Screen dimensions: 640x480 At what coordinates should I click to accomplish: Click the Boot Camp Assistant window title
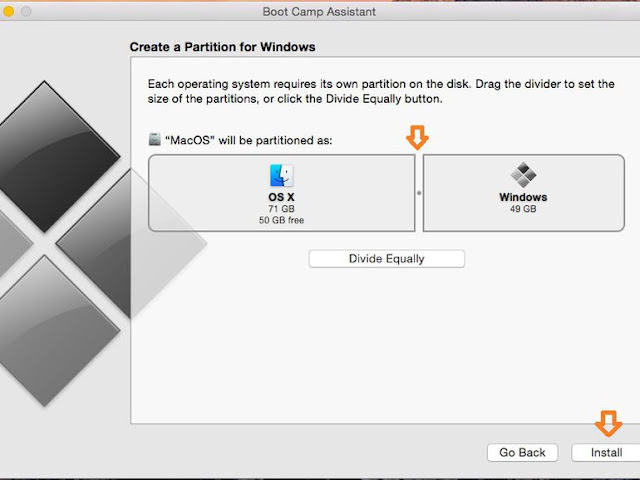click(x=319, y=12)
